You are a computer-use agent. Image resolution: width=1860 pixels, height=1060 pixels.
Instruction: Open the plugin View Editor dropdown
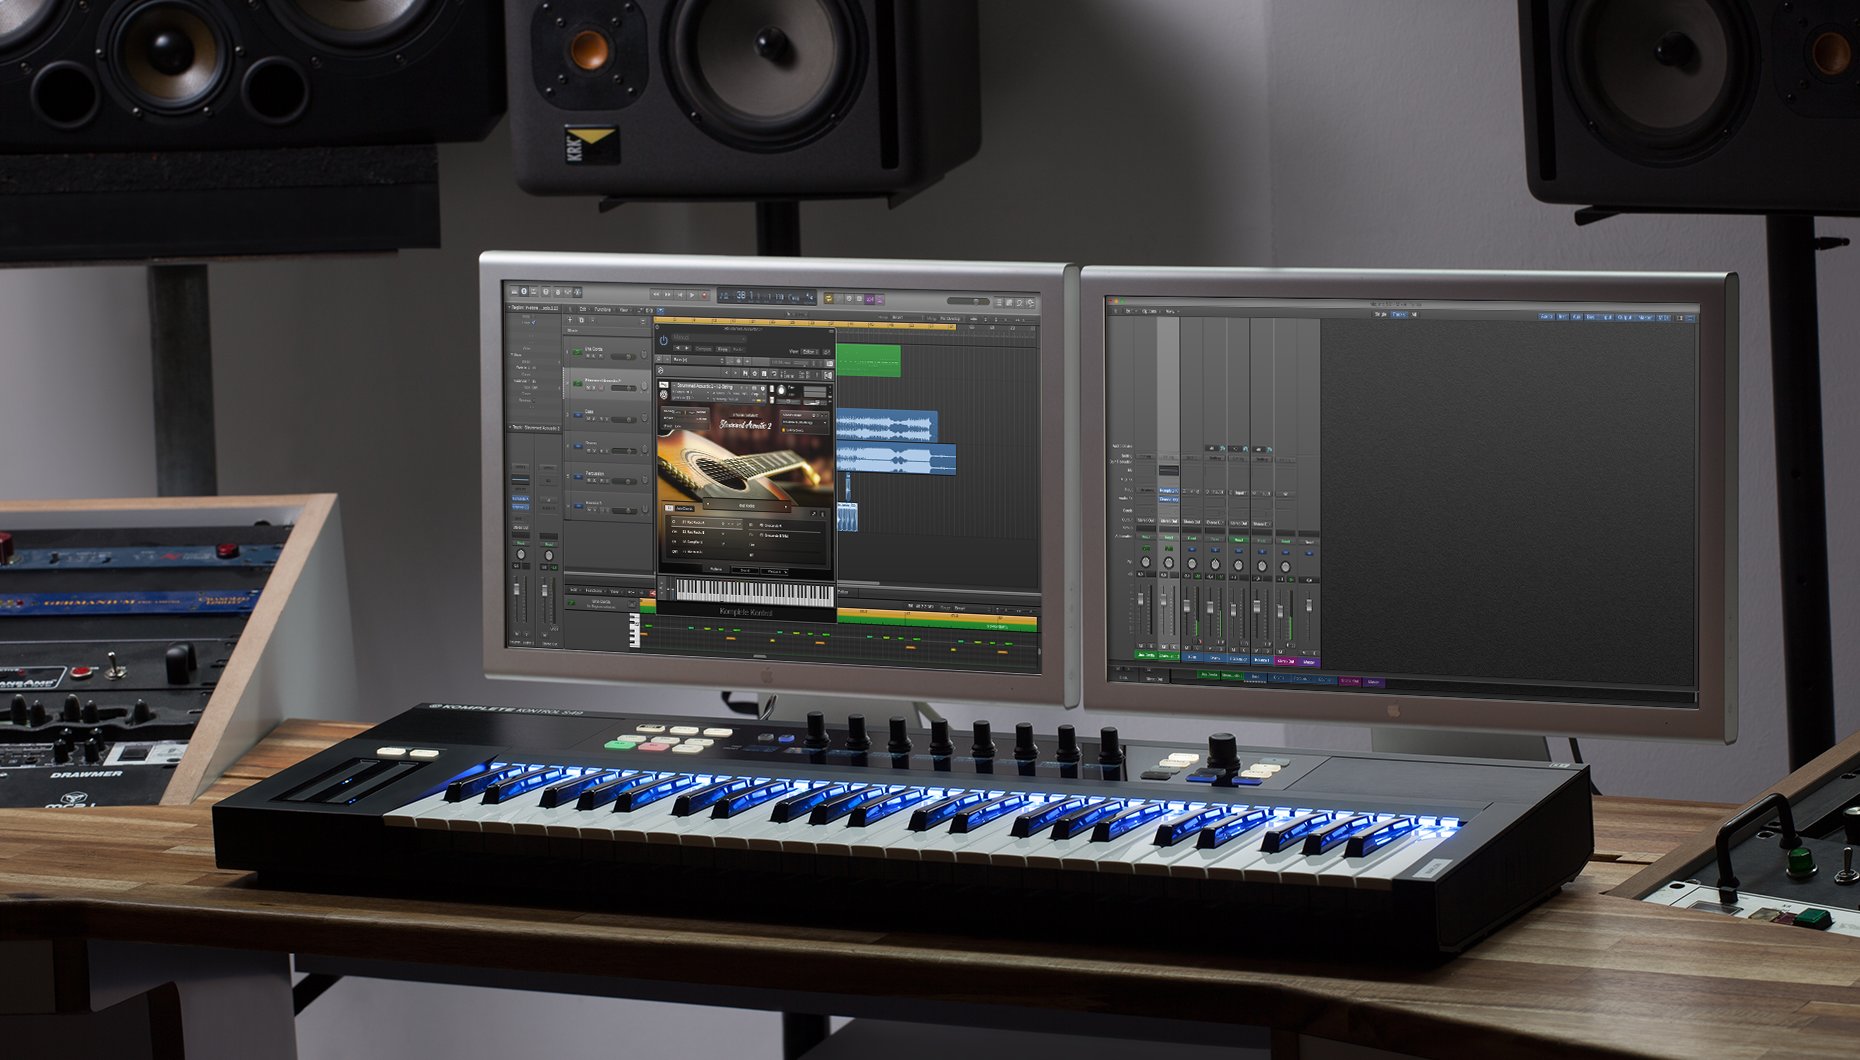809,351
